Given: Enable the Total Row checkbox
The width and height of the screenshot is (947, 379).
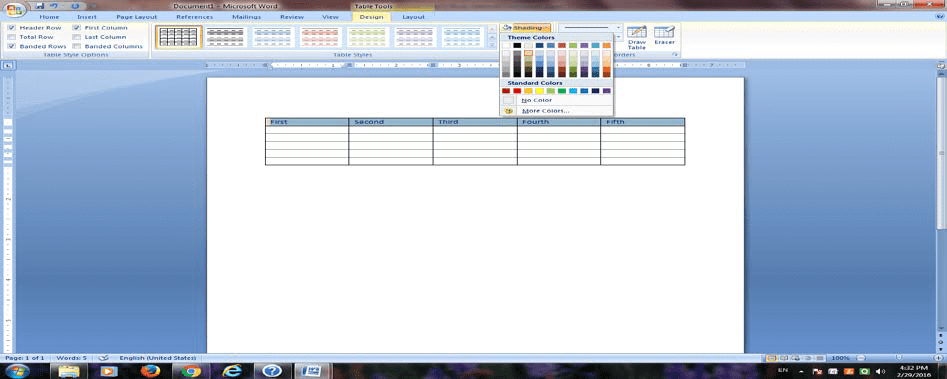Looking at the screenshot, I should tap(11, 37).
